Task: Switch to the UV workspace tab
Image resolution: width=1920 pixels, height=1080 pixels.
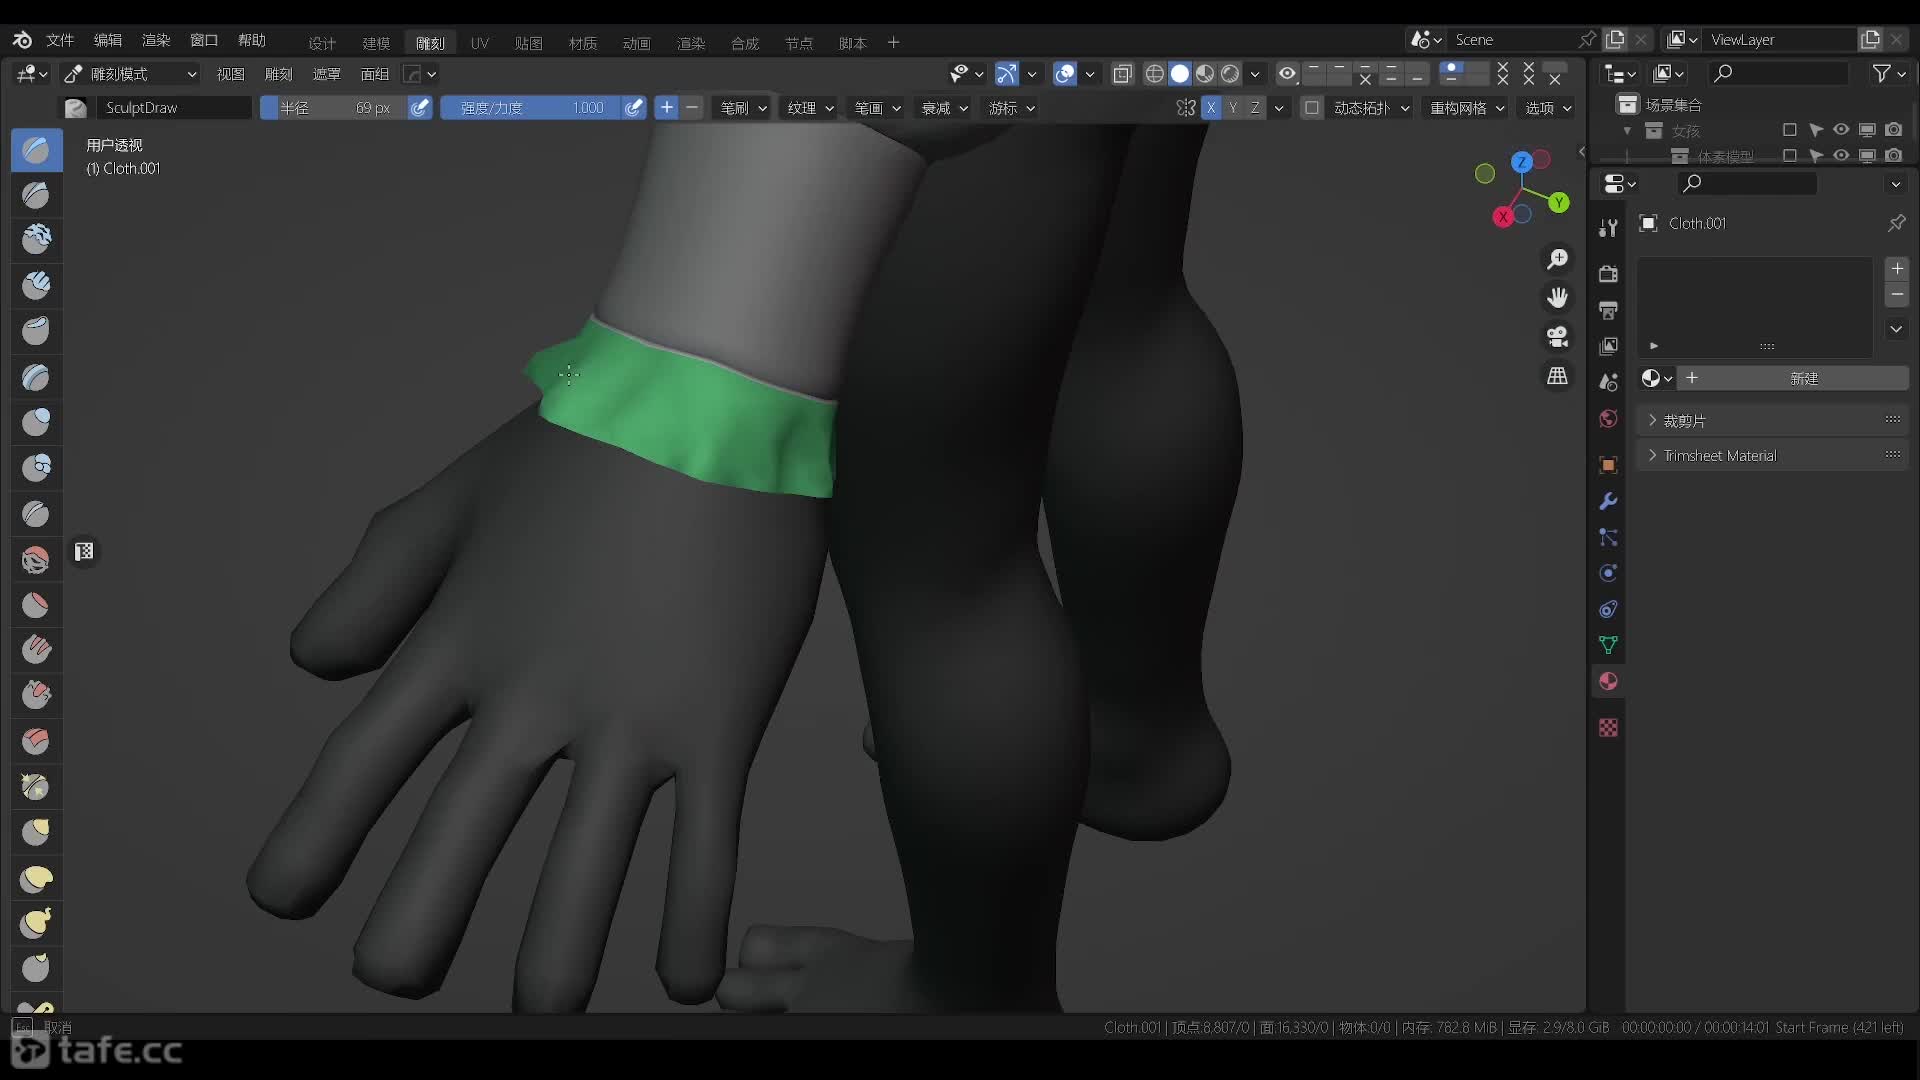Action: pos(480,42)
